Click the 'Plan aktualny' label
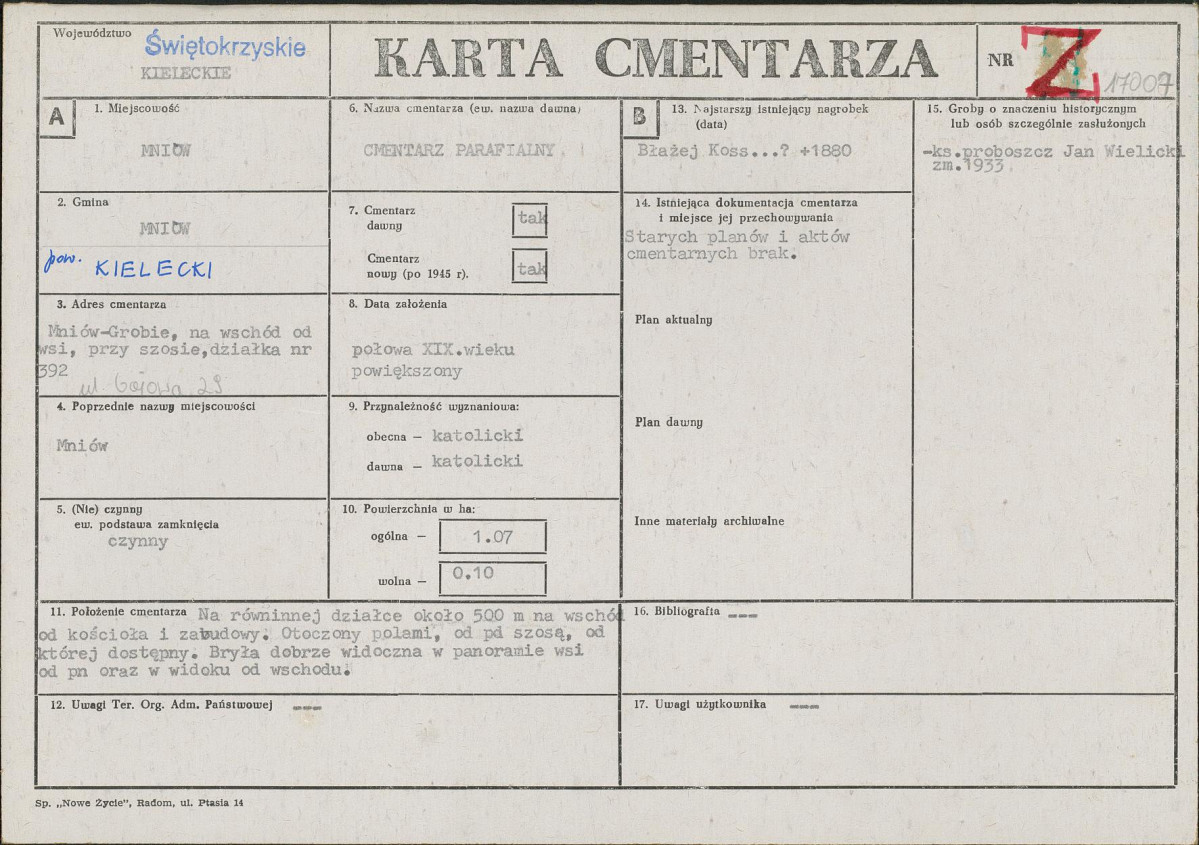Viewport: 1199px width, 845px height. pos(674,320)
